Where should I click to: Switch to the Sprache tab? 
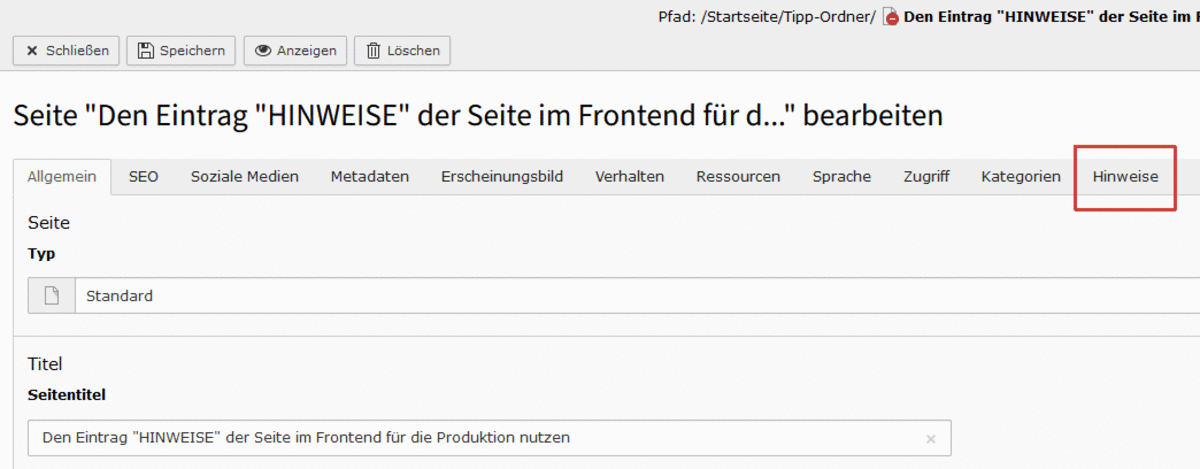tap(841, 177)
